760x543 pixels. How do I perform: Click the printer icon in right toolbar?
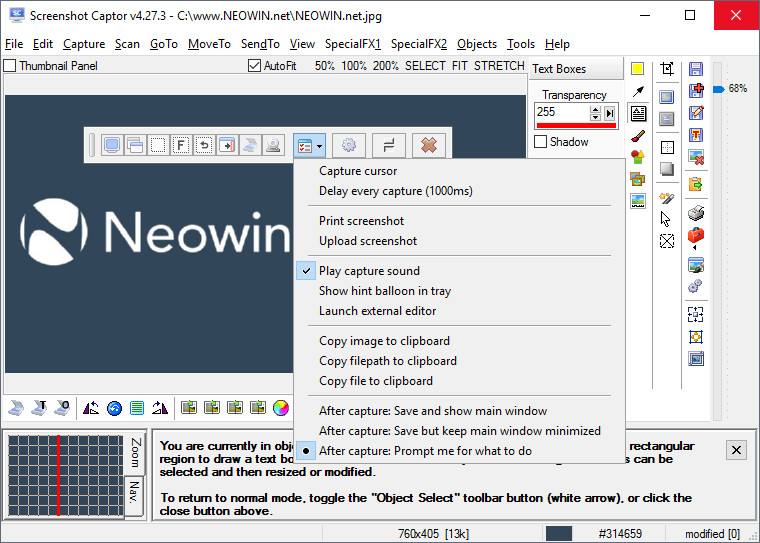pyautogui.click(x=696, y=213)
